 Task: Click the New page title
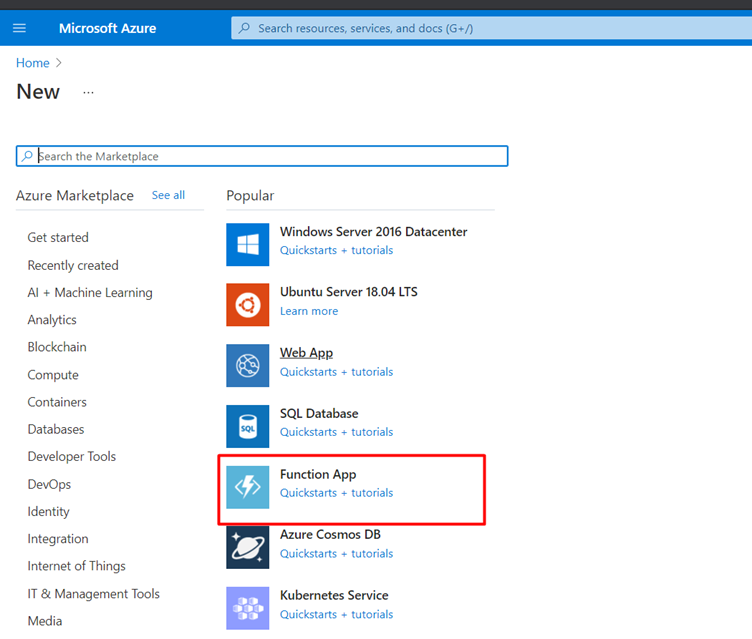(x=38, y=92)
